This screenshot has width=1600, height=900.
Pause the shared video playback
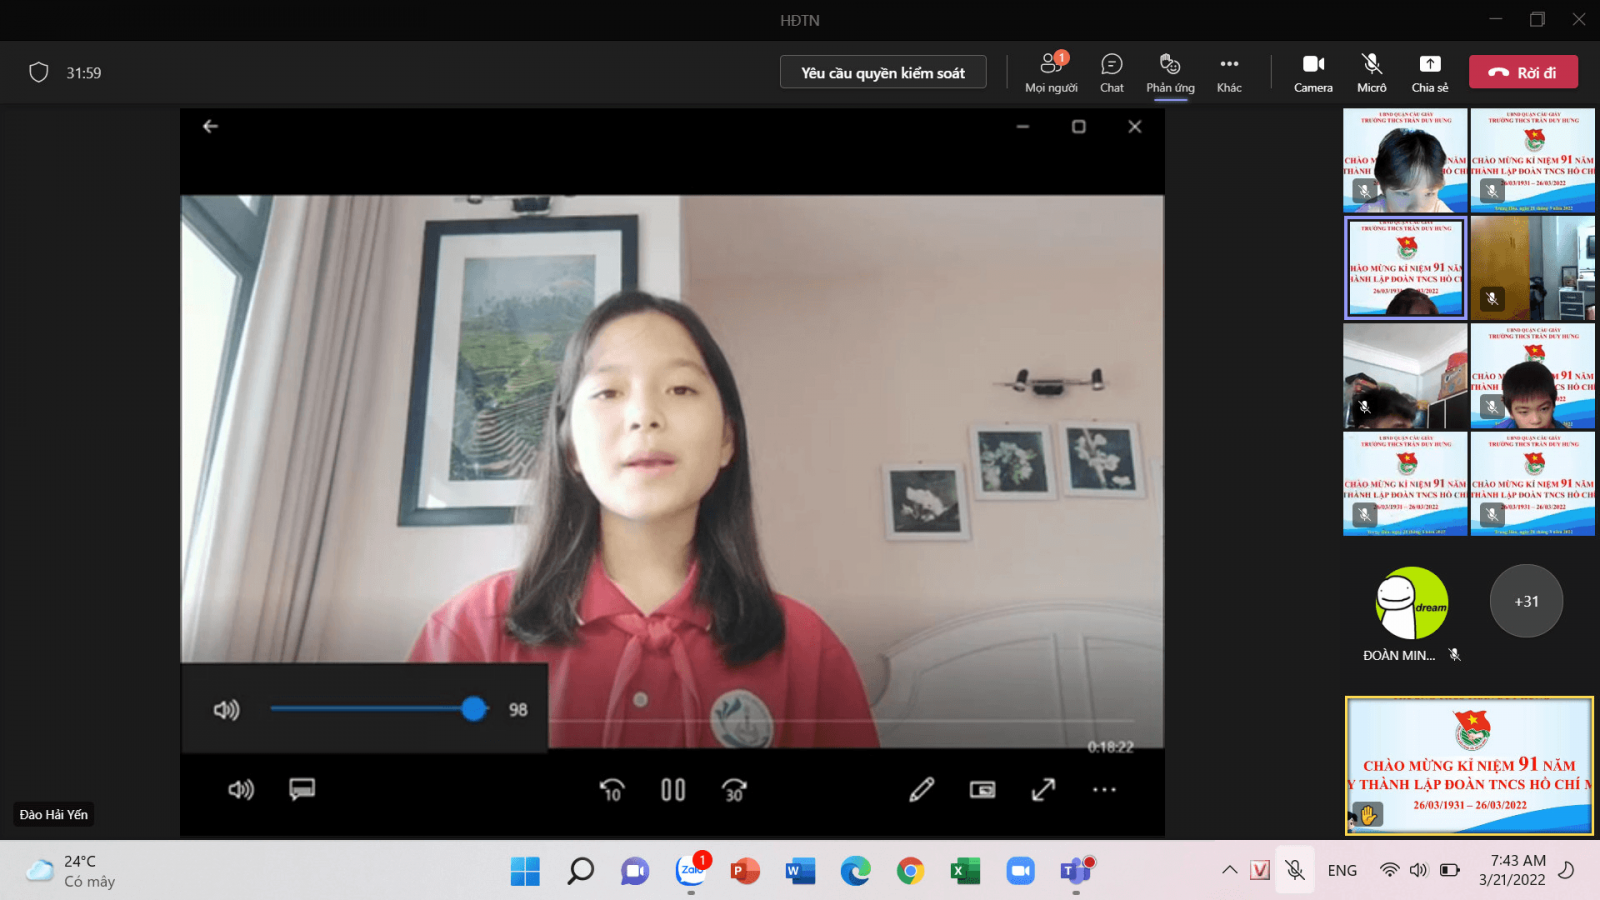click(673, 790)
